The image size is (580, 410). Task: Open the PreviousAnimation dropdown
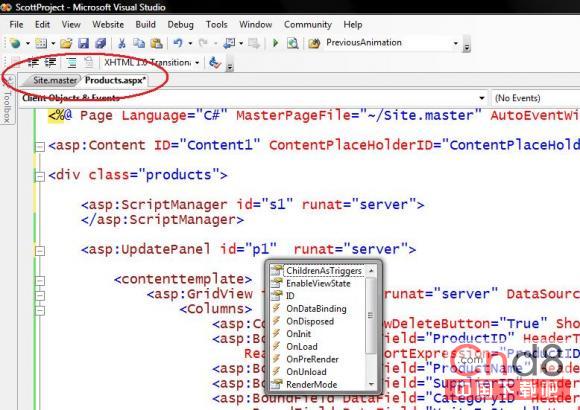tap(456, 43)
